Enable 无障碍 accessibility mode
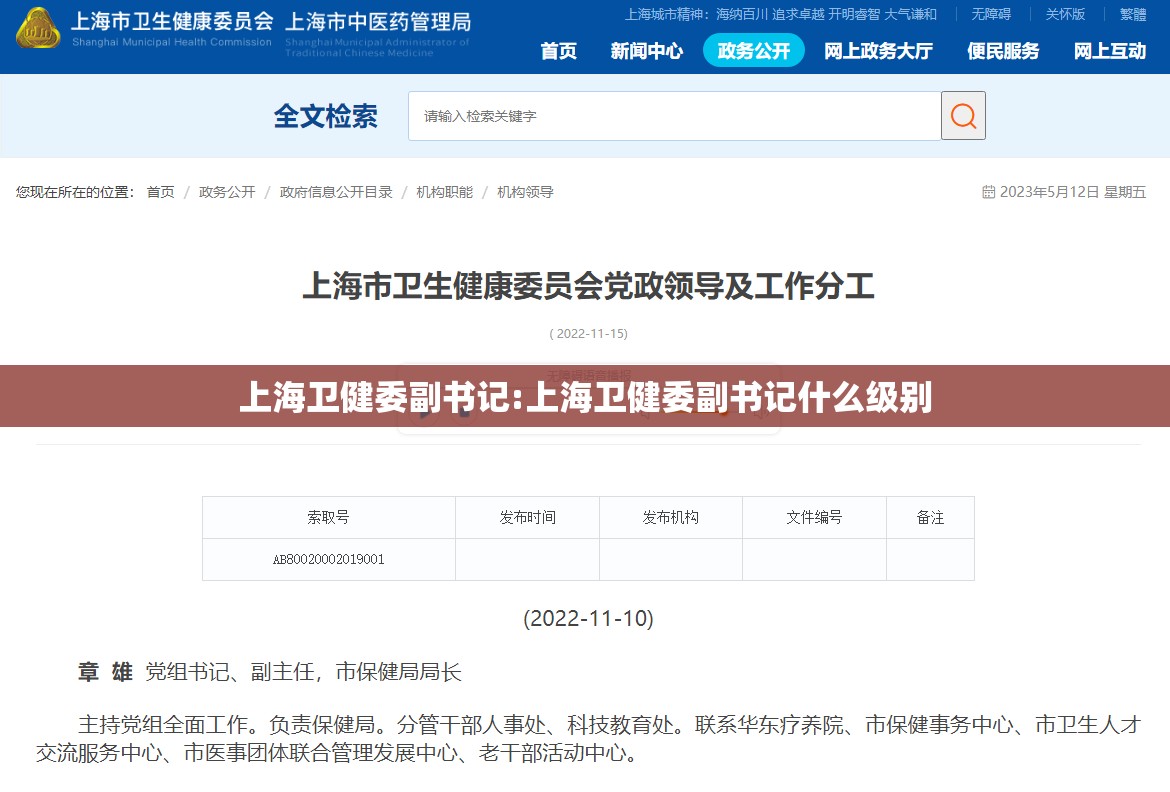 click(x=991, y=14)
